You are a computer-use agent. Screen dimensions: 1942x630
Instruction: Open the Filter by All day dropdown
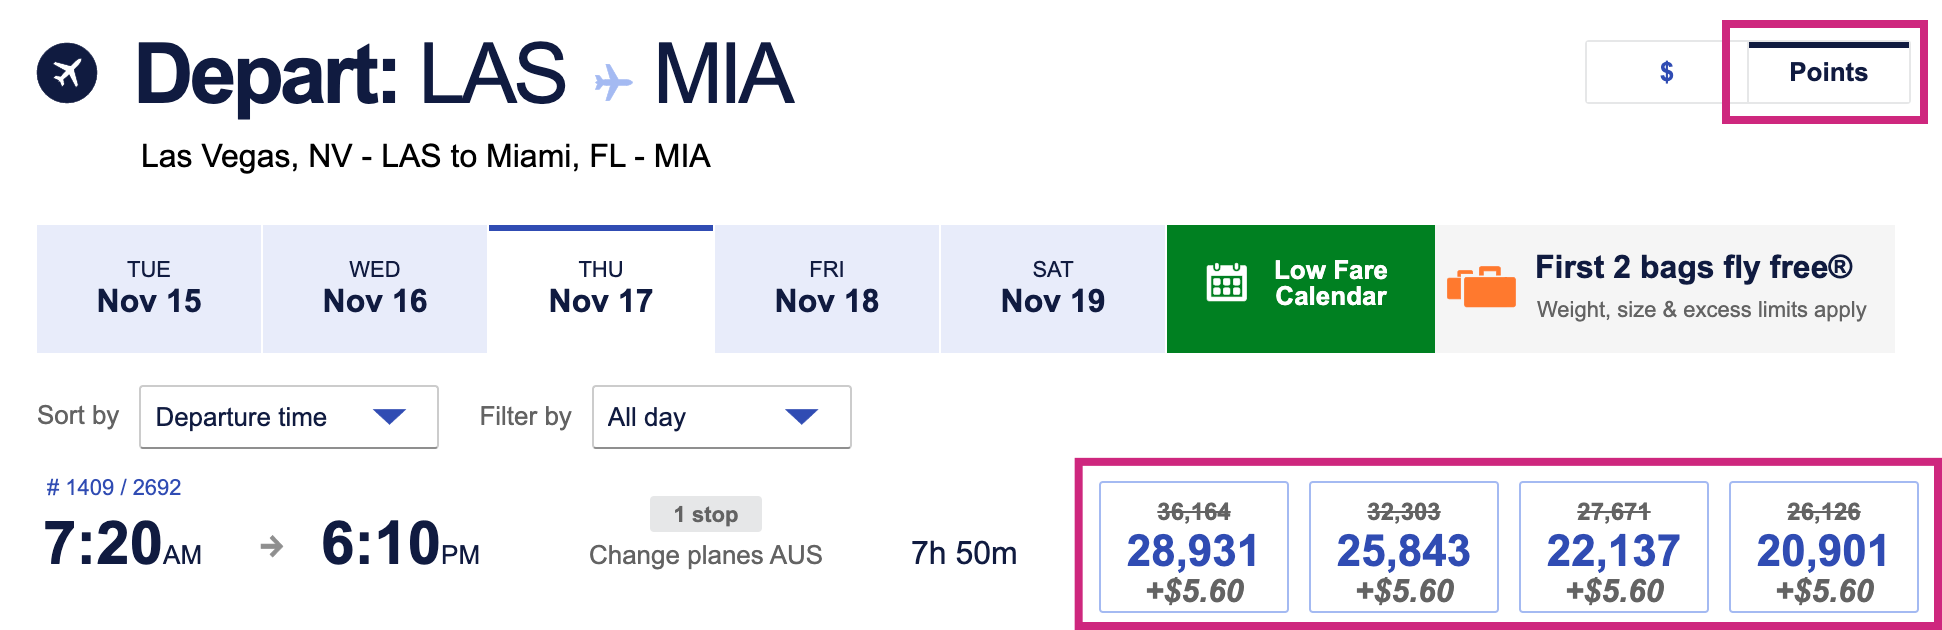tap(721, 417)
